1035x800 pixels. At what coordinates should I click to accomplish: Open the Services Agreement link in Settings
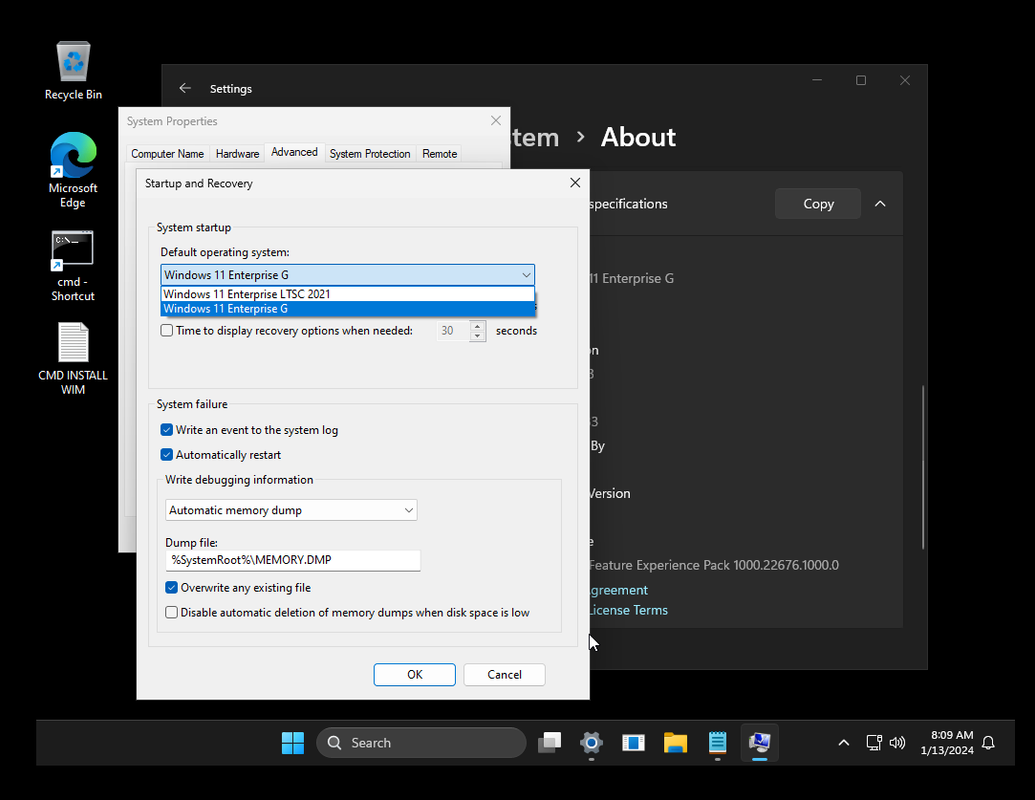coord(618,590)
